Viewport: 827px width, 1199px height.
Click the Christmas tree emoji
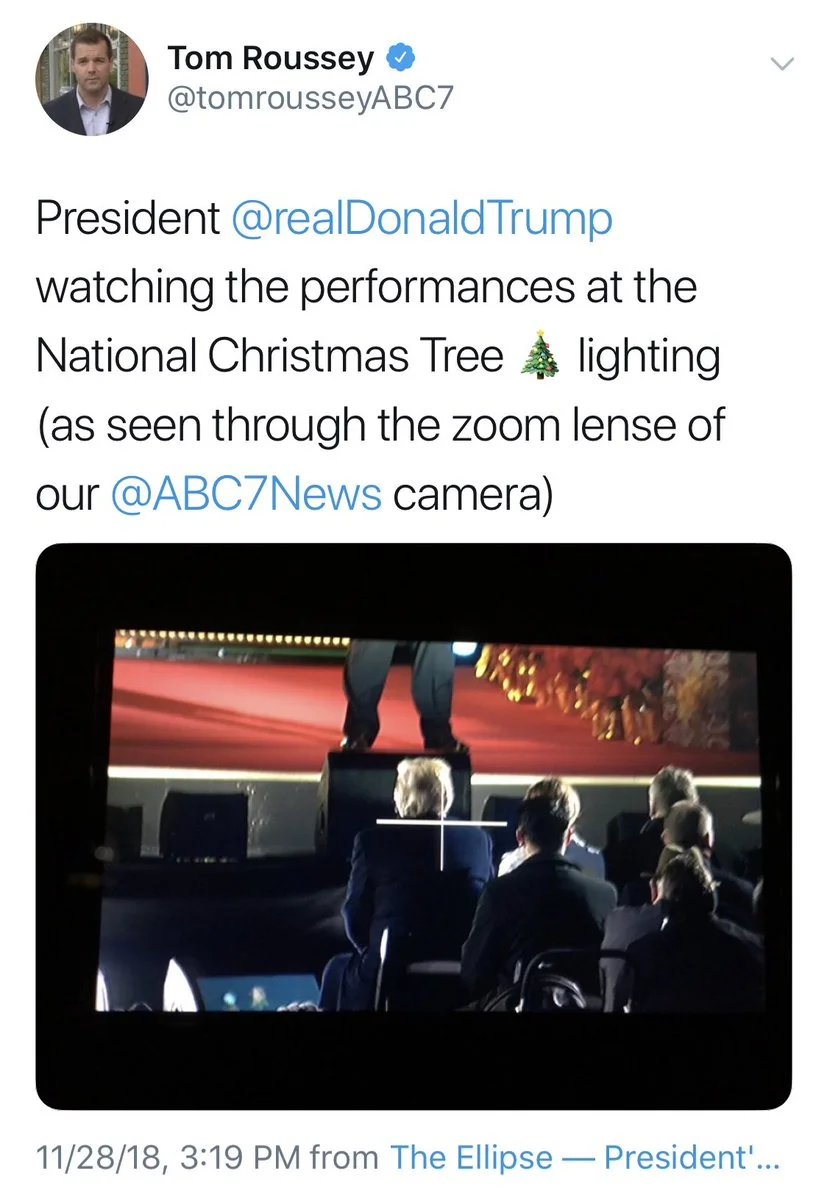point(540,356)
